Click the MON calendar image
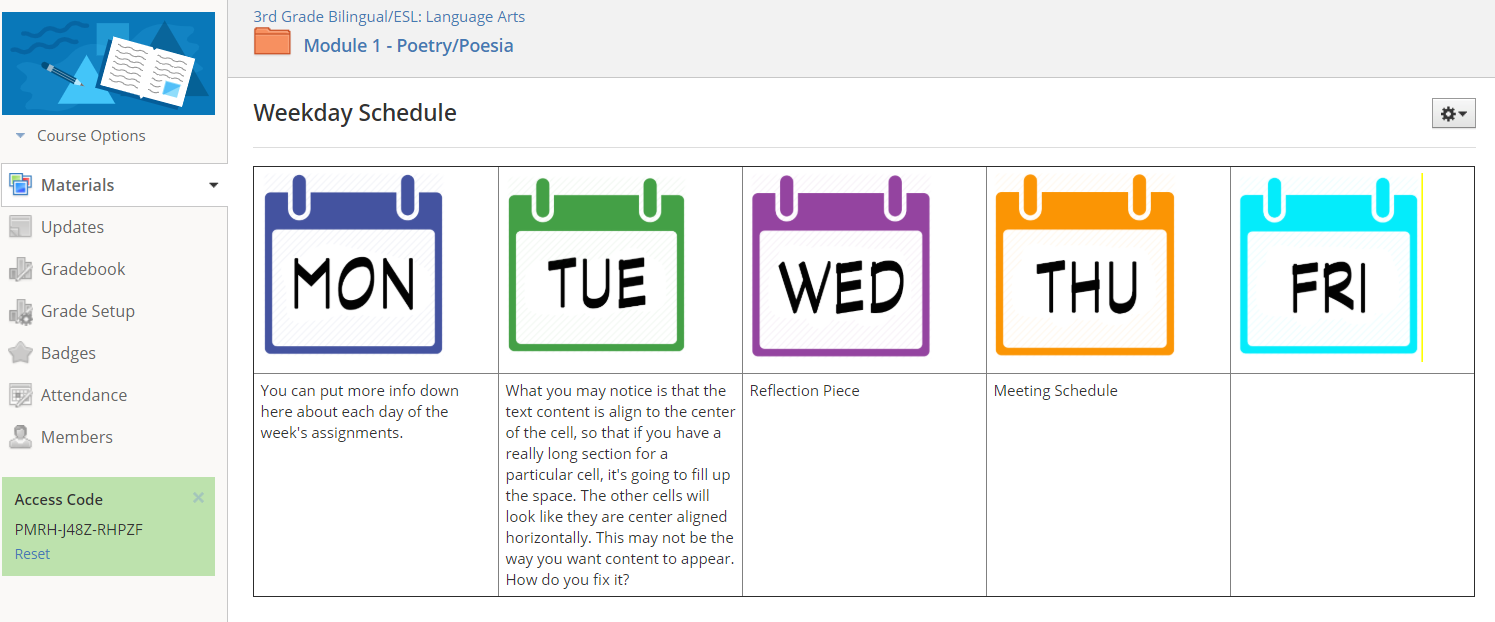Image resolution: width=1495 pixels, height=622 pixels. click(353, 265)
